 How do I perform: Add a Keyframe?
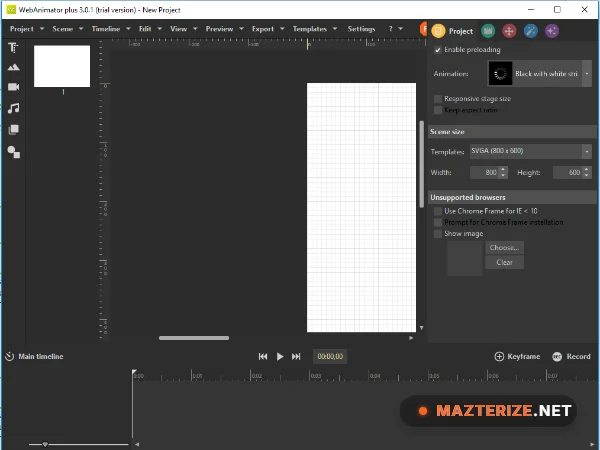click(x=517, y=357)
